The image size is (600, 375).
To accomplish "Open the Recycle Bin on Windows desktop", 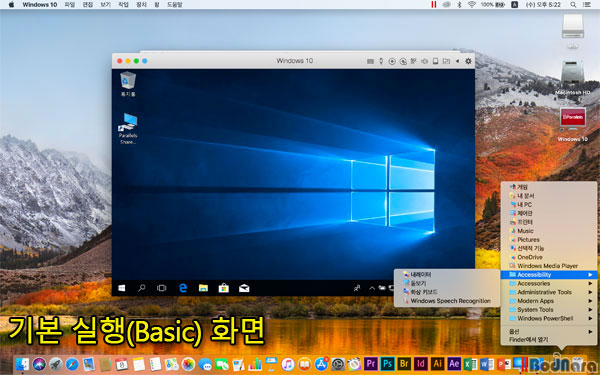I will point(128,84).
